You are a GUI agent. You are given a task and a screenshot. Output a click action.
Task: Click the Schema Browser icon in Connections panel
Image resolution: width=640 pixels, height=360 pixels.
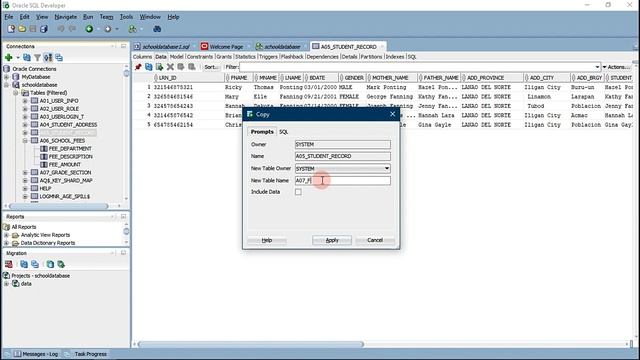pos(48,58)
